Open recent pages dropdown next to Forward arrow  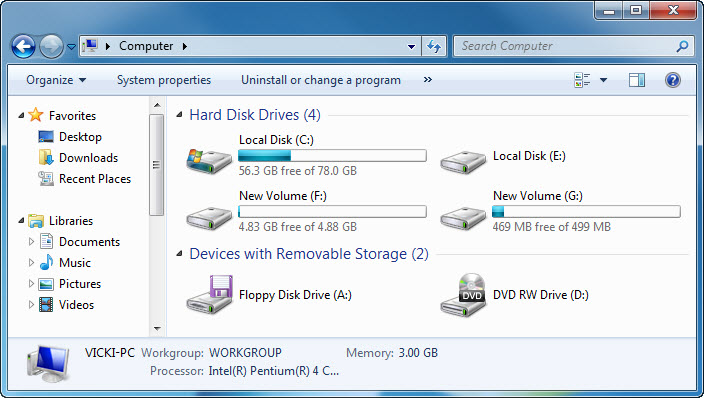(x=71, y=46)
